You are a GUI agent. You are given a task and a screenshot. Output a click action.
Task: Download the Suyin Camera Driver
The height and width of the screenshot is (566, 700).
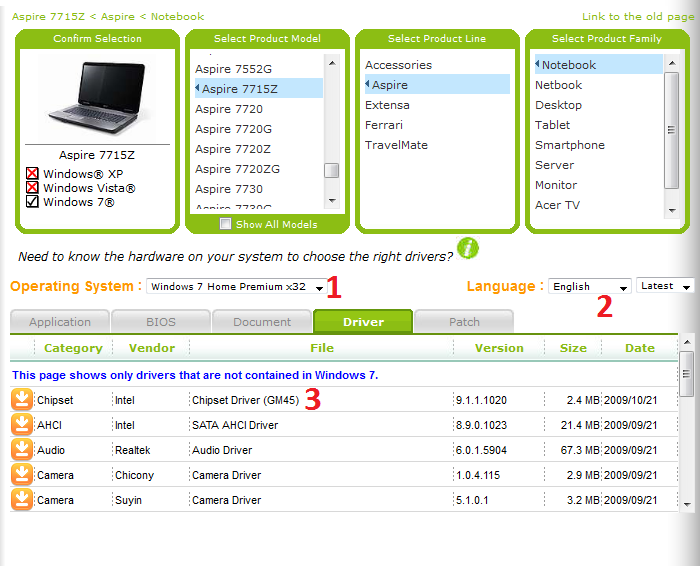click(x=21, y=499)
